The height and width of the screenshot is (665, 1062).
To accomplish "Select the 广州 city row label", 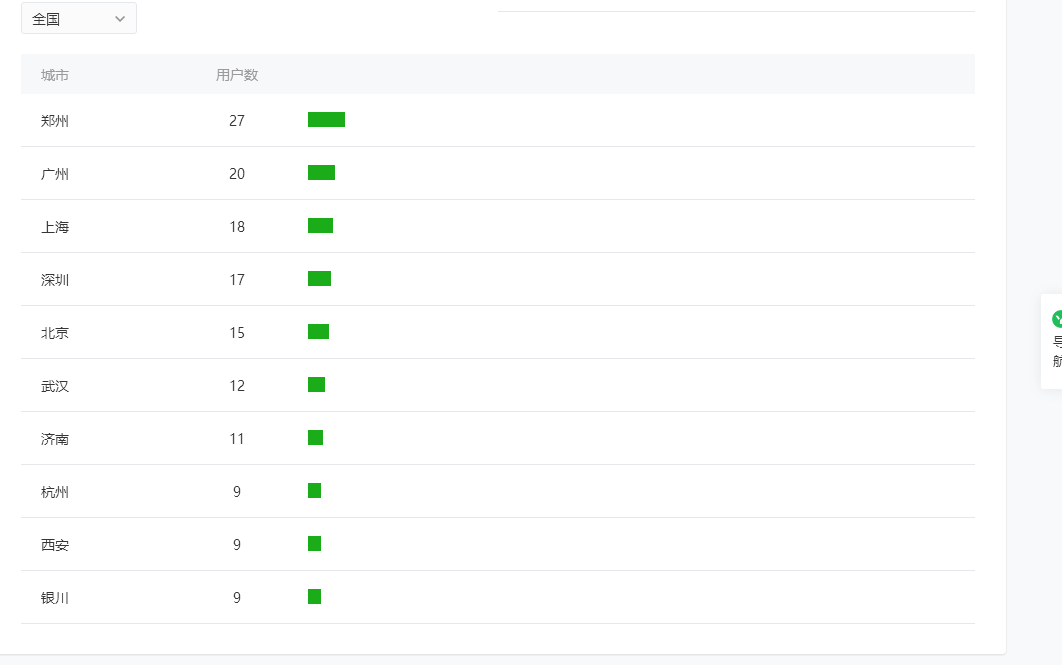I will pos(55,174).
